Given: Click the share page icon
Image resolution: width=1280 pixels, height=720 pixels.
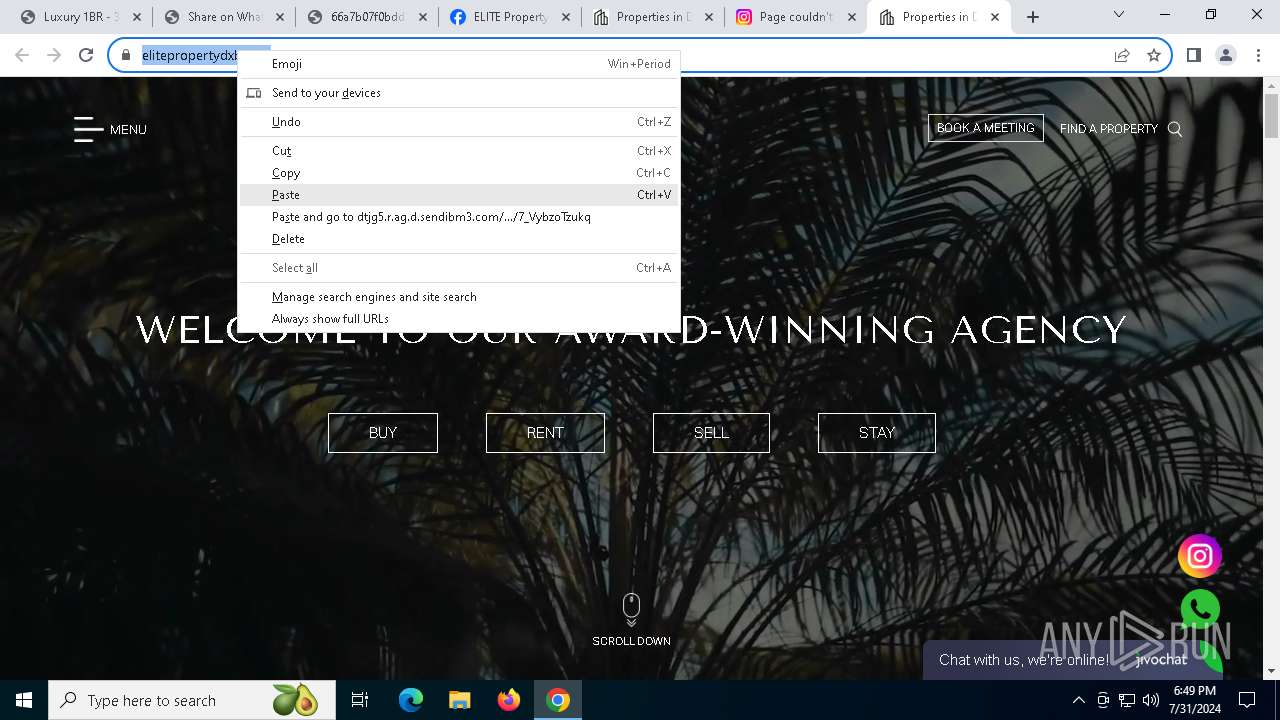Looking at the screenshot, I should coord(1122,56).
